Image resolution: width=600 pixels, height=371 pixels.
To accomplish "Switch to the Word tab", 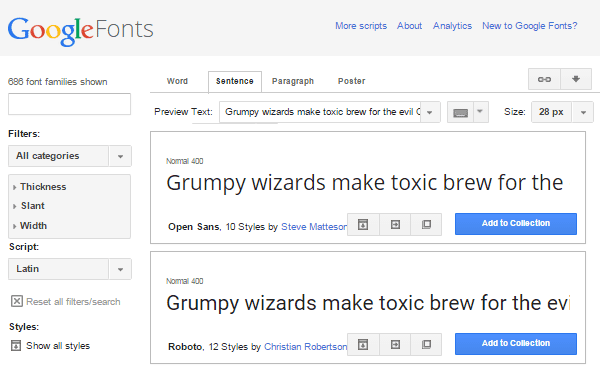I will point(177,81).
